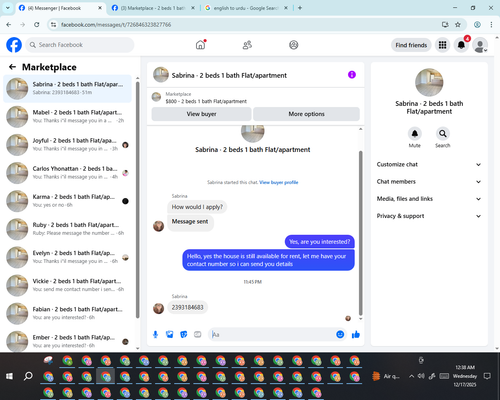Open the Menu grid icon
This screenshot has width=500, height=400.
(442, 45)
